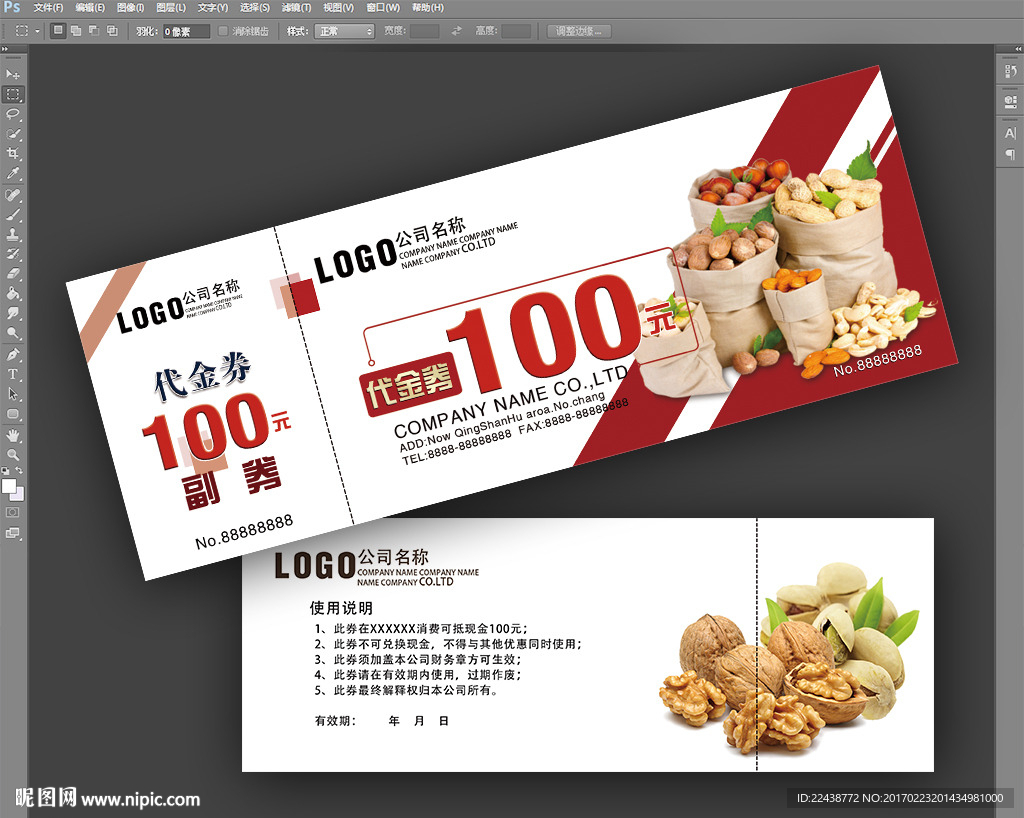Select the Pen tool
The width and height of the screenshot is (1024, 818).
pos(12,354)
